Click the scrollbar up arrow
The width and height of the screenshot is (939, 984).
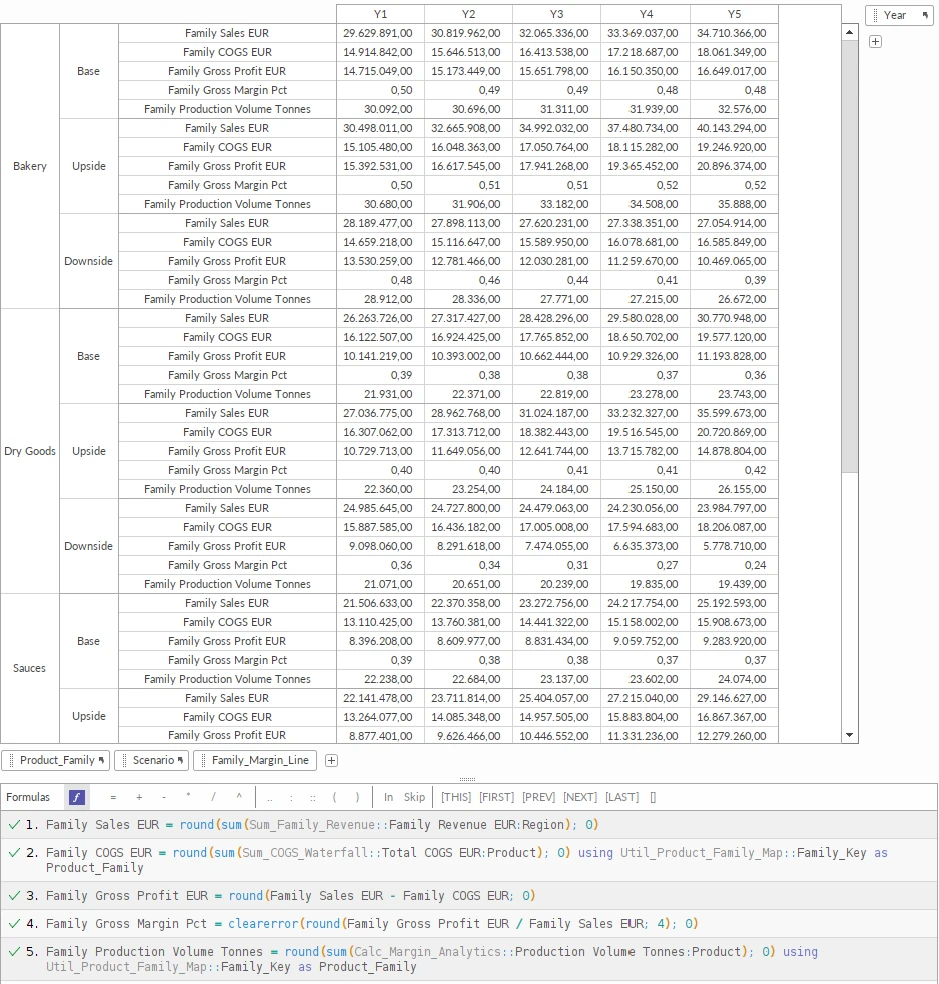(x=849, y=32)
